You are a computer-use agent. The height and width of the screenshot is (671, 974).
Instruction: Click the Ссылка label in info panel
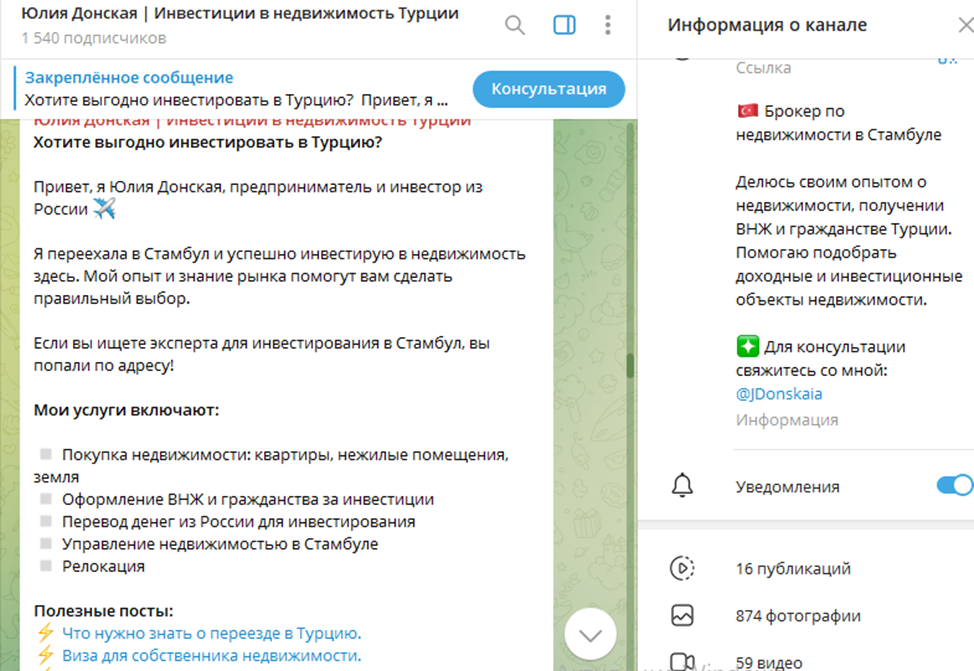pyautogui.click(x=763, y=67)
